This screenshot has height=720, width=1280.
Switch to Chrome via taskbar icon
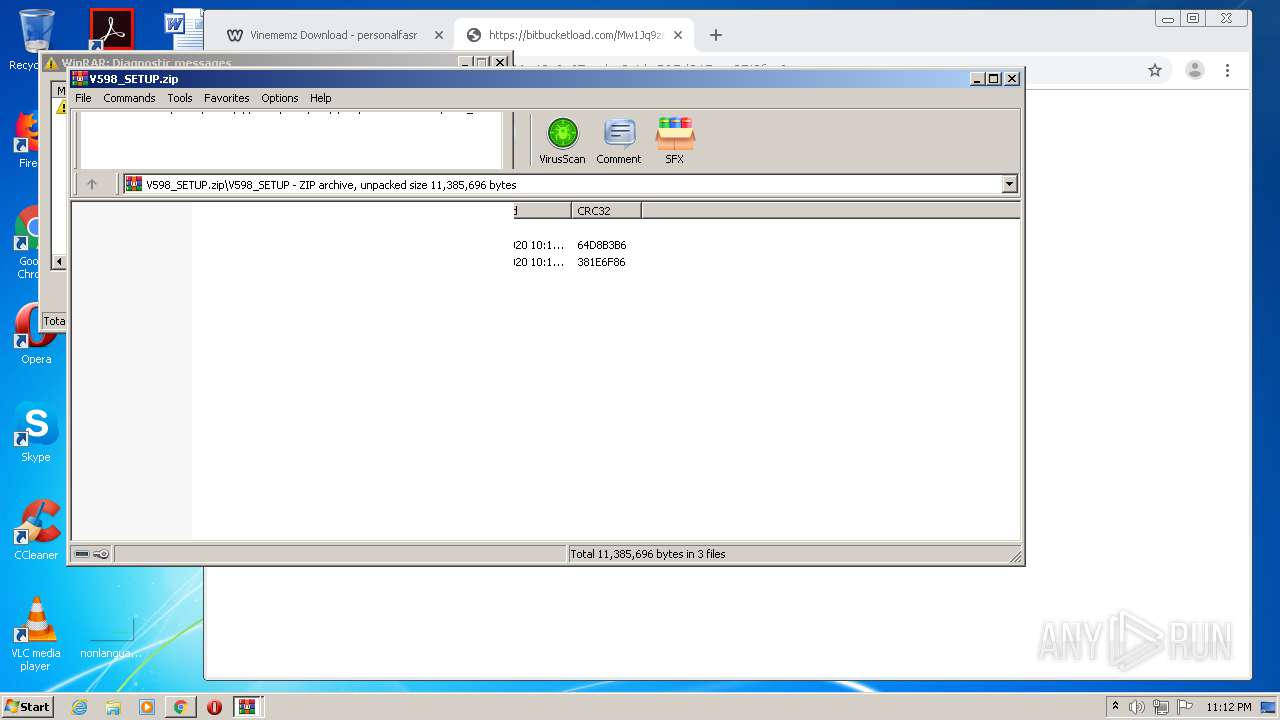[180, 707]
